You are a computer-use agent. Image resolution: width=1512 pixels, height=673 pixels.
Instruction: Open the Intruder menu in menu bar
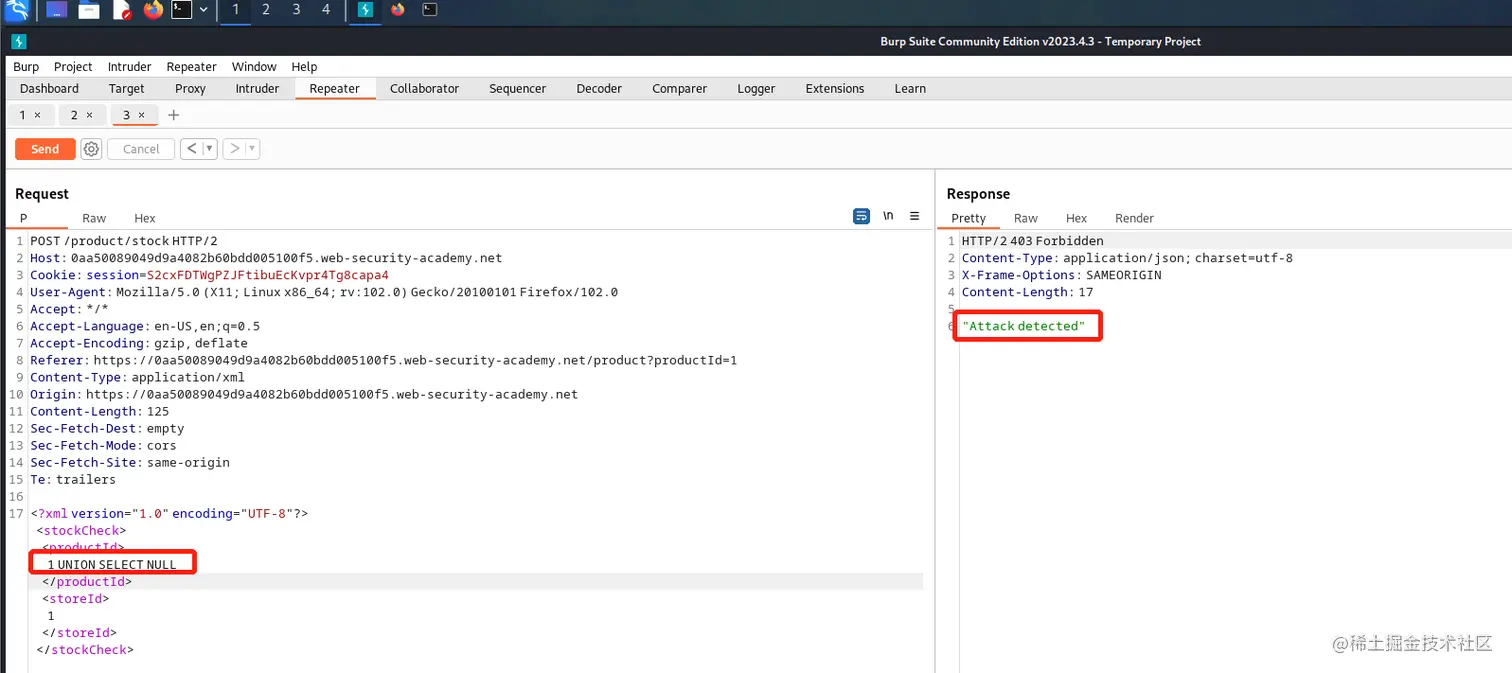point(129,67)
